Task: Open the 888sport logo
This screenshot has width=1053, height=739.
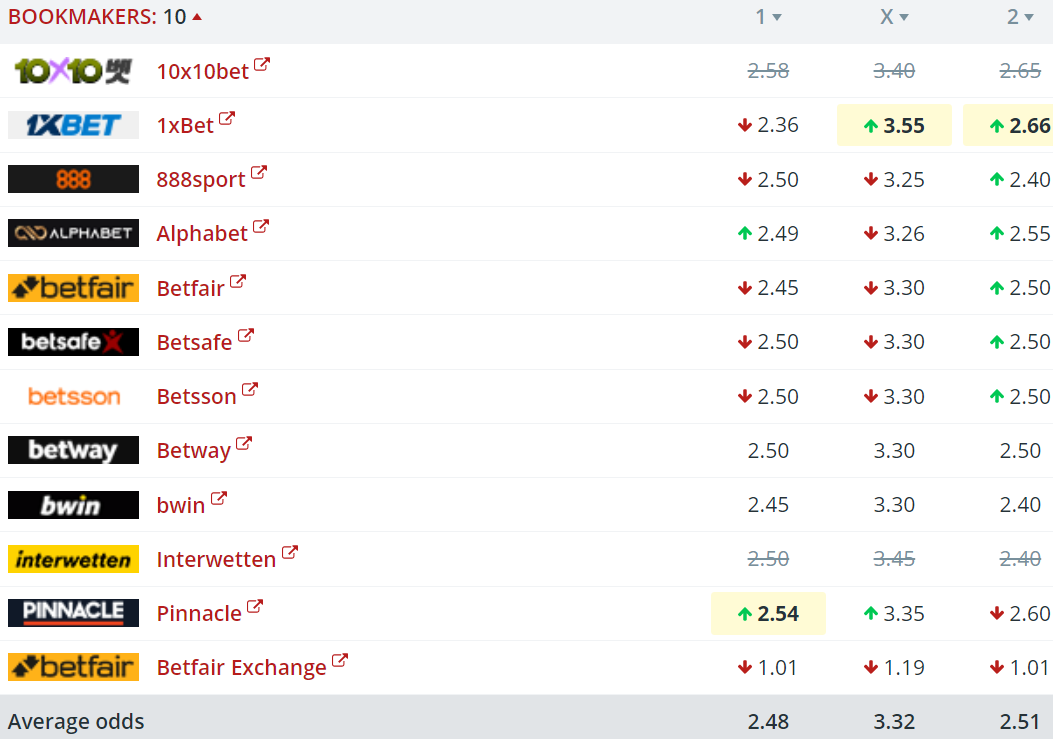Action: tap(73, 179)
